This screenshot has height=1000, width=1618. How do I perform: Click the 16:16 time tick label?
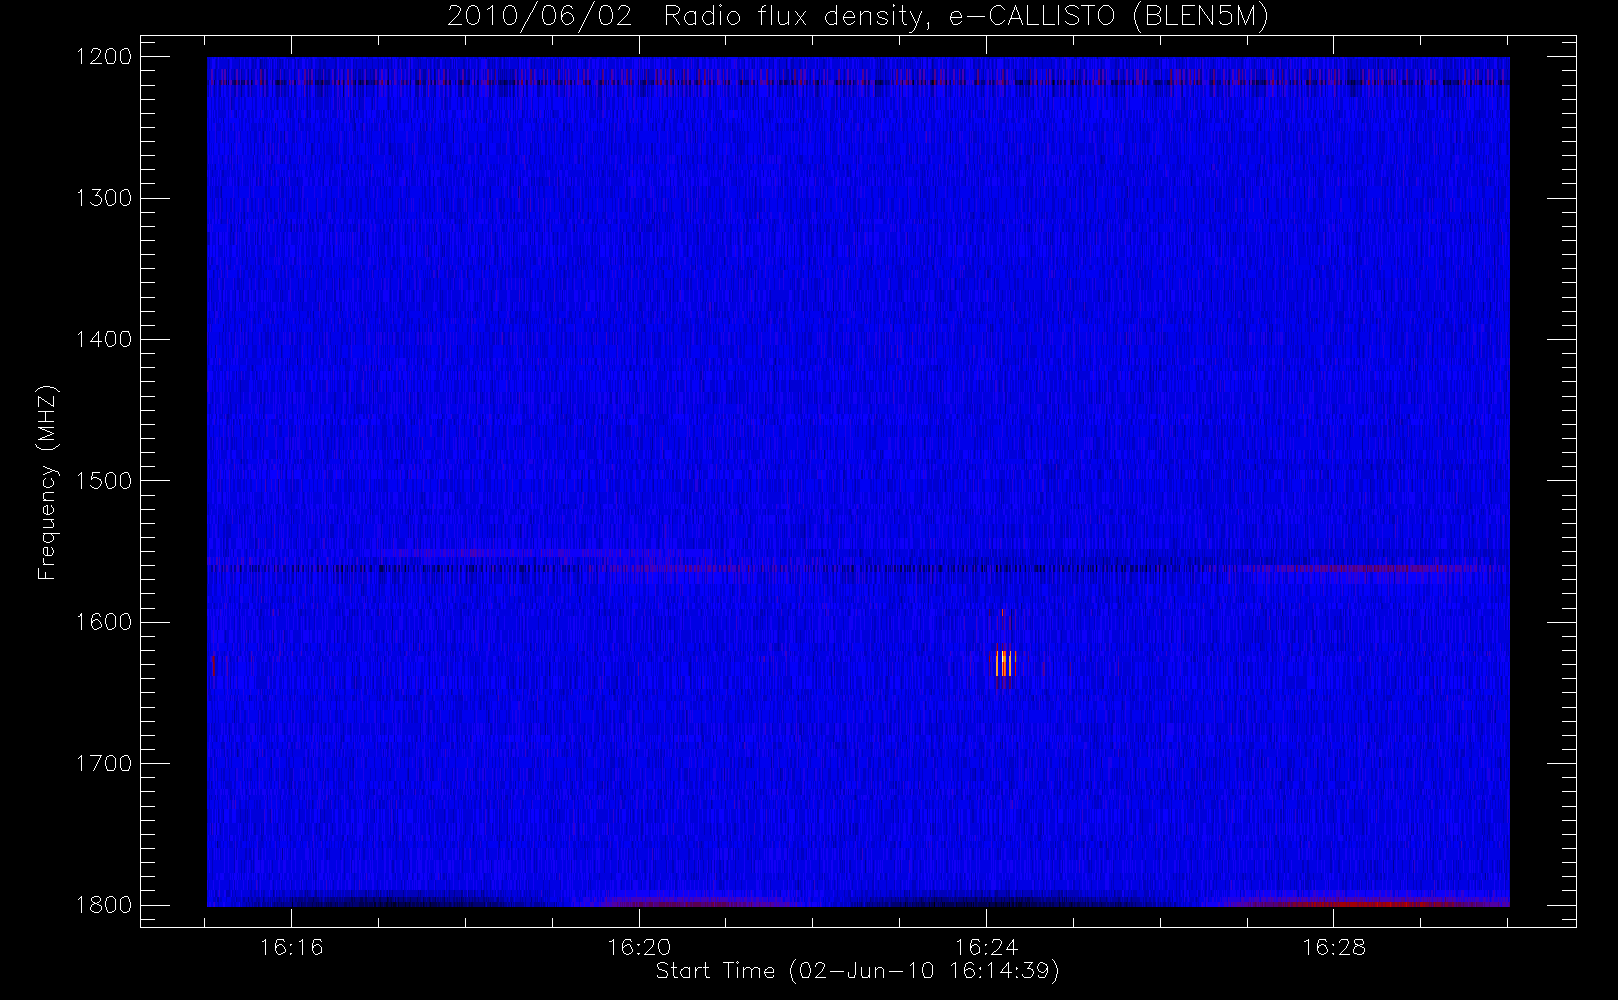tap(291, 946)
